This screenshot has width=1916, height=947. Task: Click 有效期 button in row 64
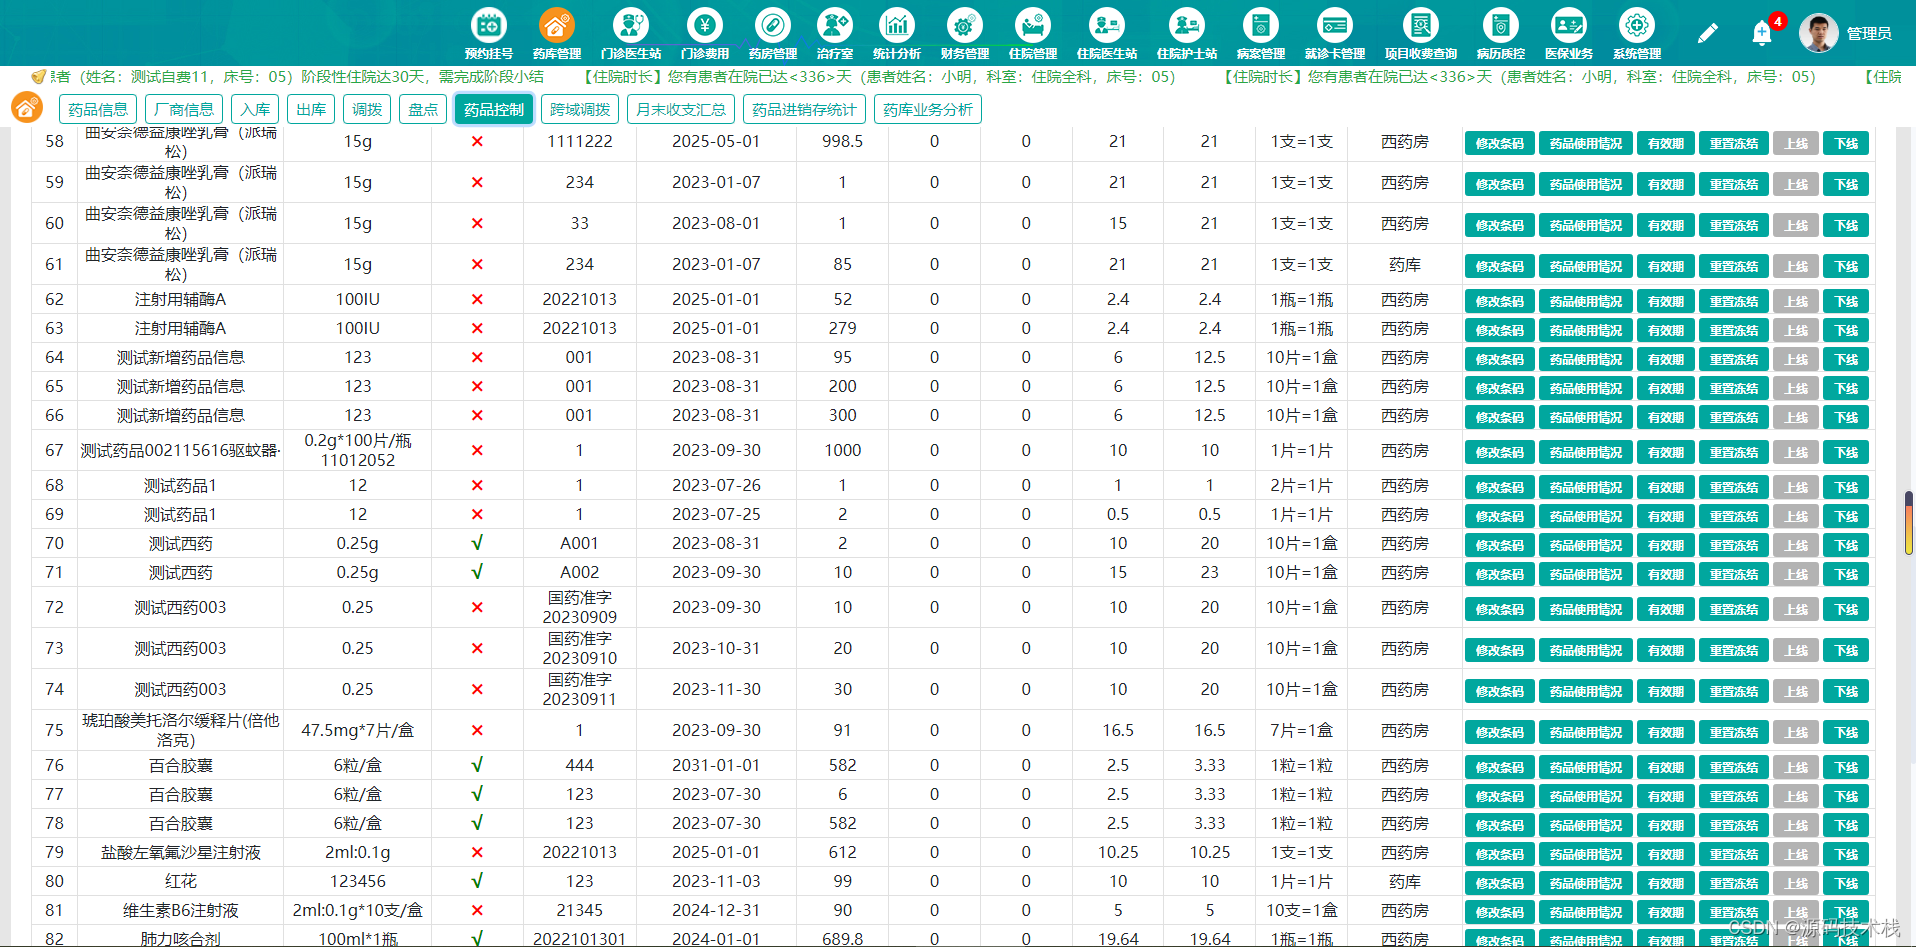[x=1666, y=359]
